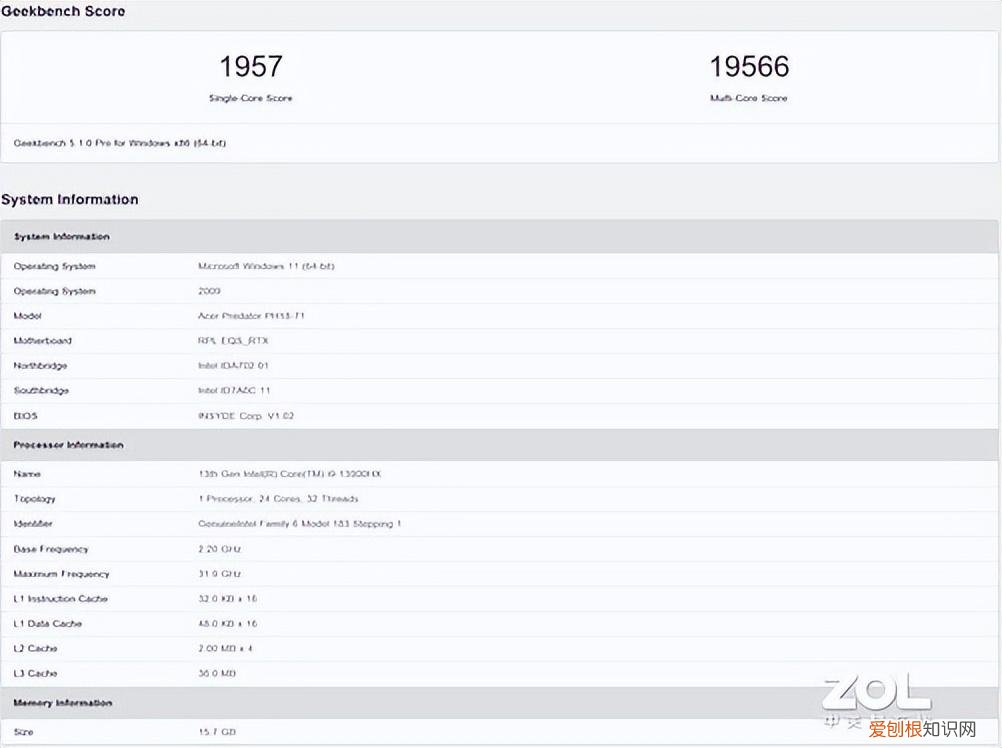Click the Microsoft Windows 11 value

[266, 266]
